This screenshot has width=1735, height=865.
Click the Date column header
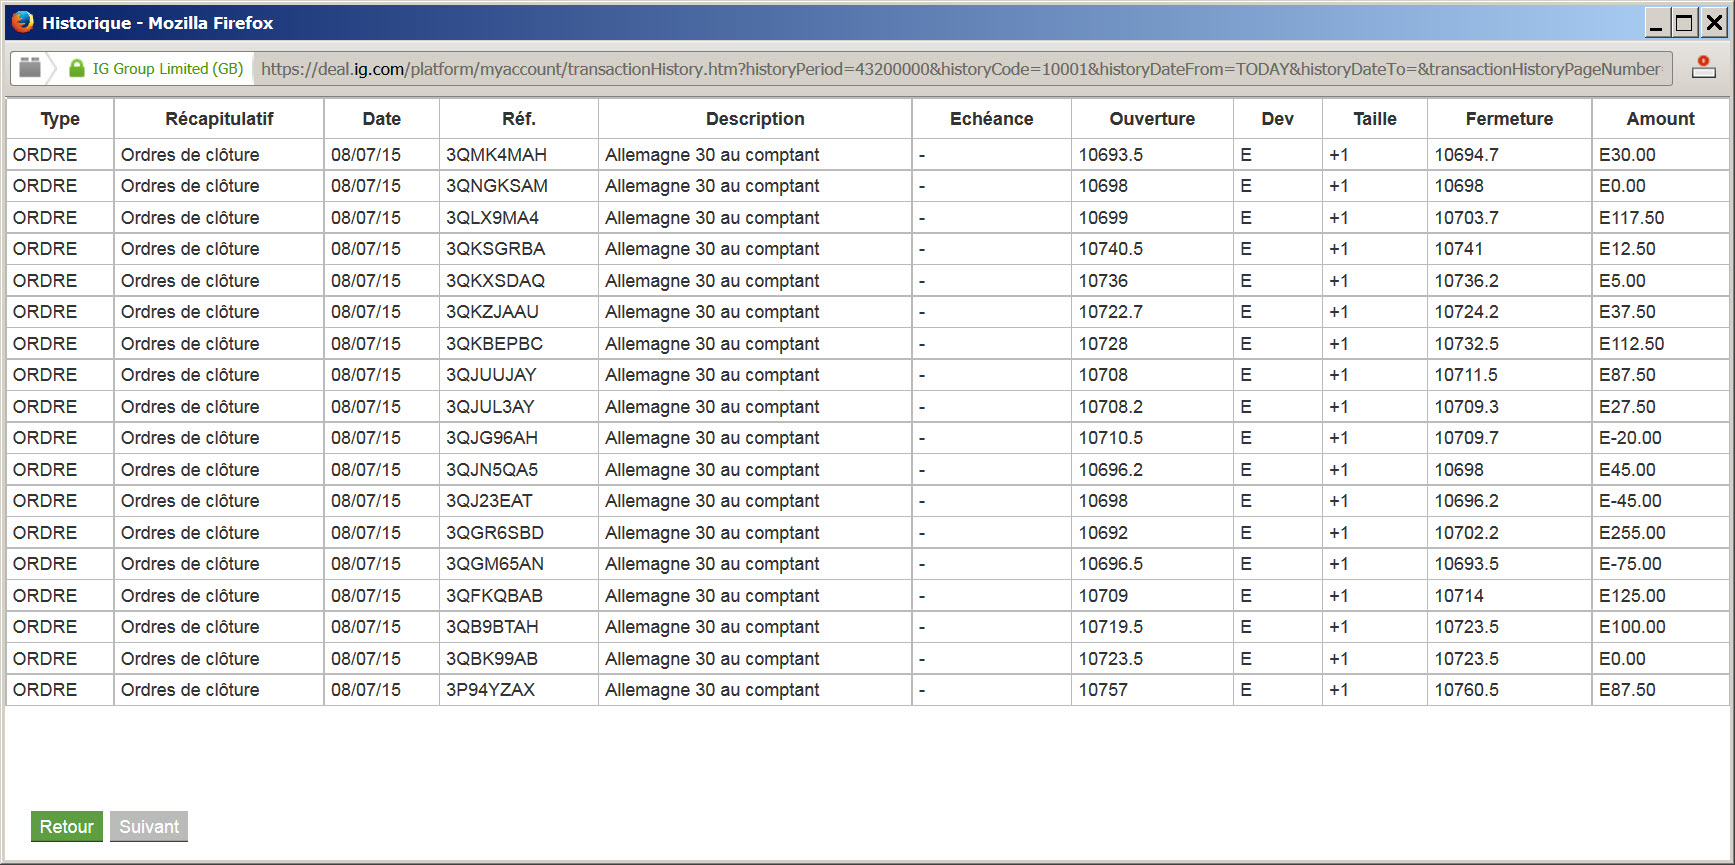[382, 119]
